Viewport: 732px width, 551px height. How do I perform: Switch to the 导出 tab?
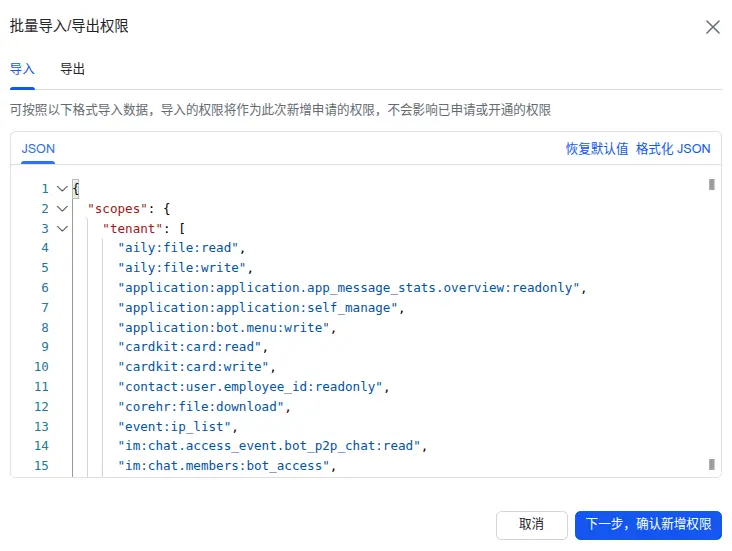pos(72,70)
